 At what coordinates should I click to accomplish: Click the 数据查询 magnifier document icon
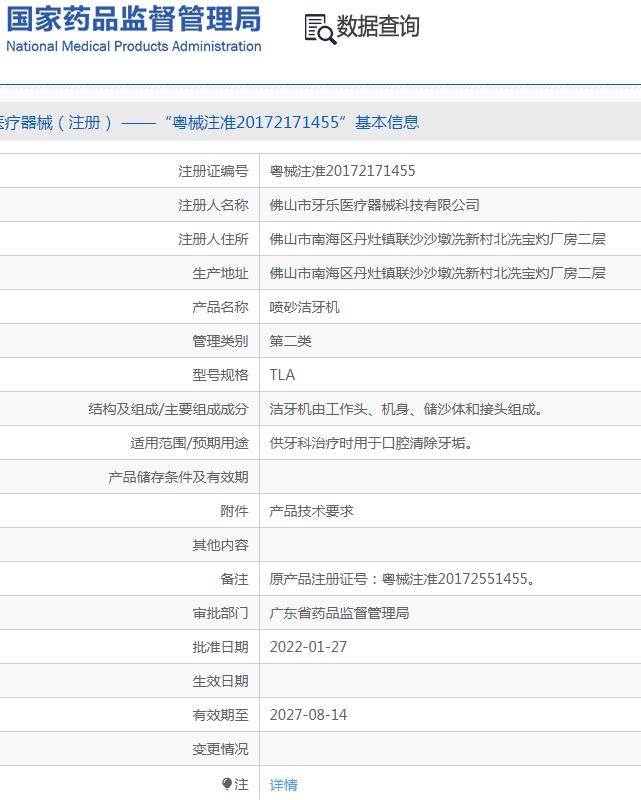[x=320, y=29]
